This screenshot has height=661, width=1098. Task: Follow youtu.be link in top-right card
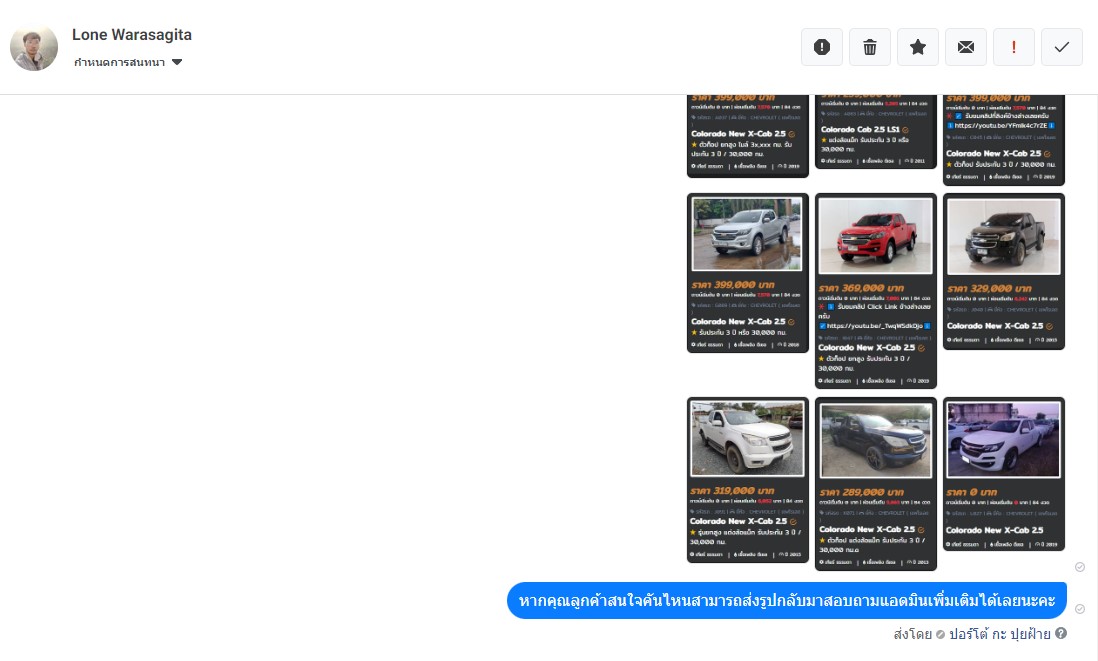(x=1001, y=126)
